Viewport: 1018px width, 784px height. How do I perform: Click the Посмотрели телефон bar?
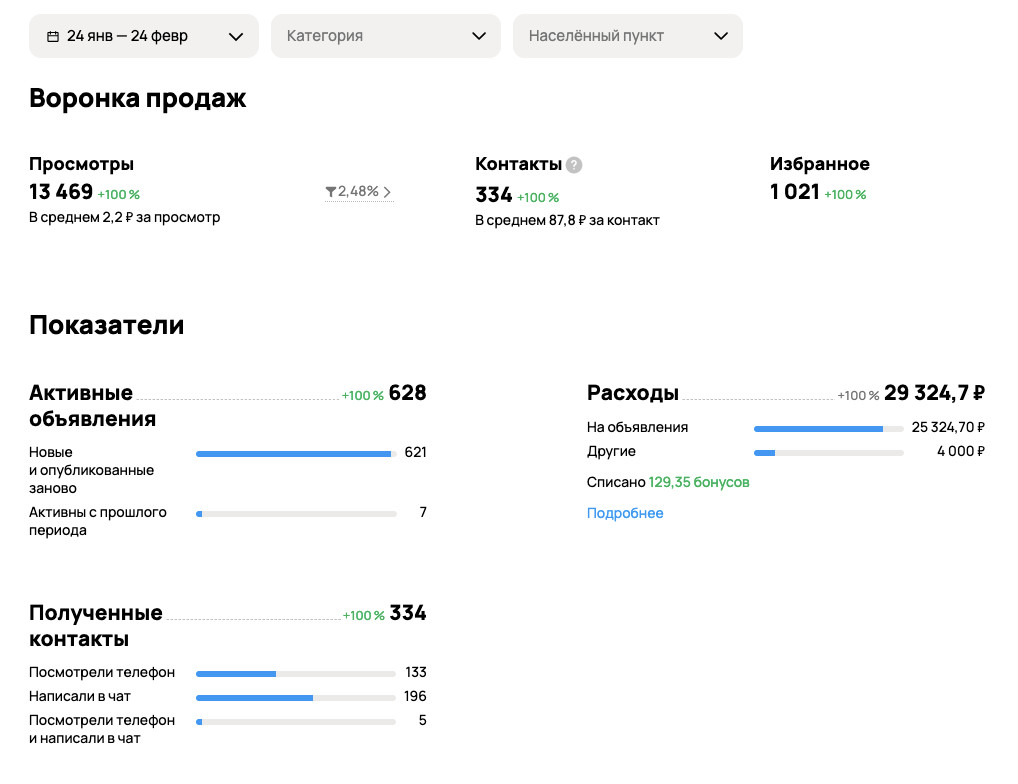click(296, 674)
